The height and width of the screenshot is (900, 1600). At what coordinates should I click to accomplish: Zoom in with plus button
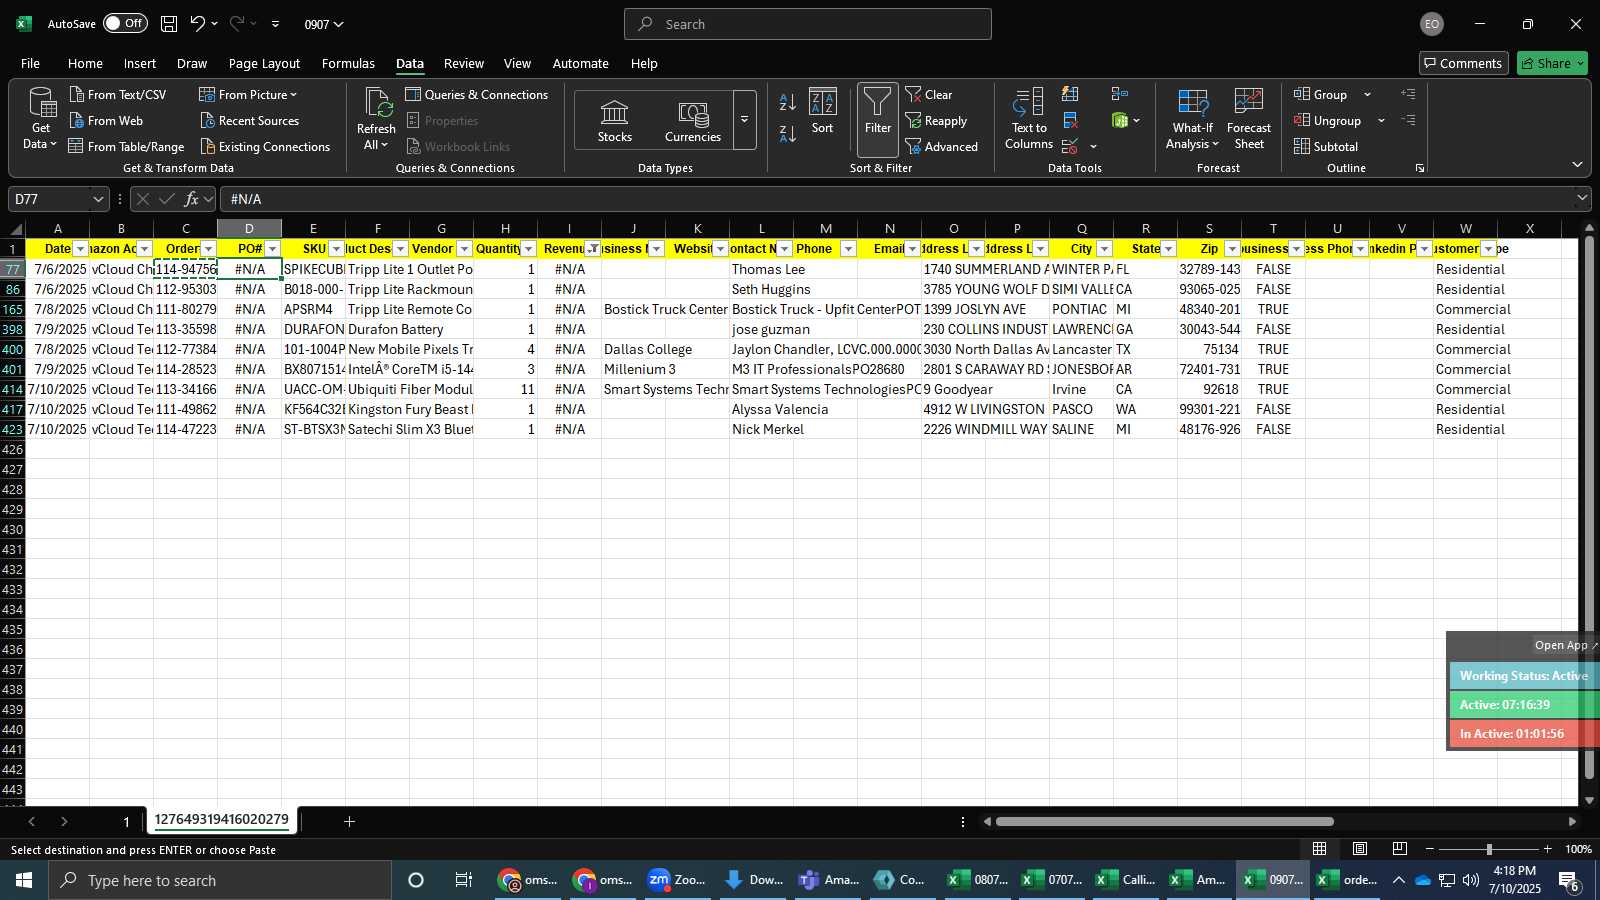pos(1548,849)
